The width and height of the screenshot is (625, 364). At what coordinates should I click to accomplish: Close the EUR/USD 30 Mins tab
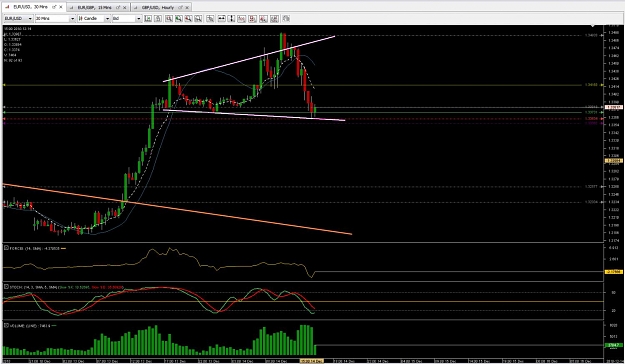(x=61, y=7)
